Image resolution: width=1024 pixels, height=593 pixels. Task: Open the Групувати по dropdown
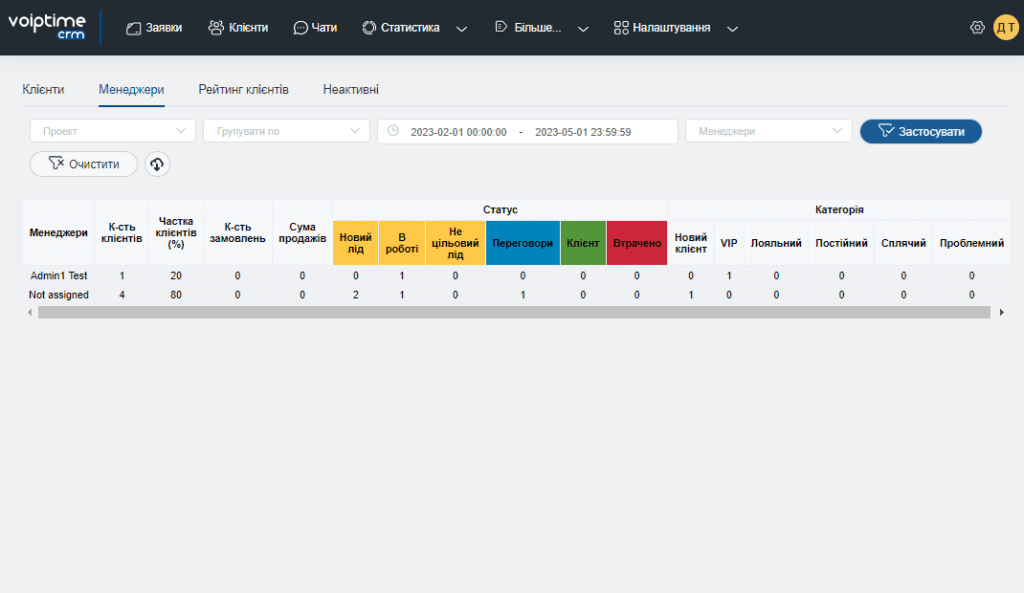[287, 131]
